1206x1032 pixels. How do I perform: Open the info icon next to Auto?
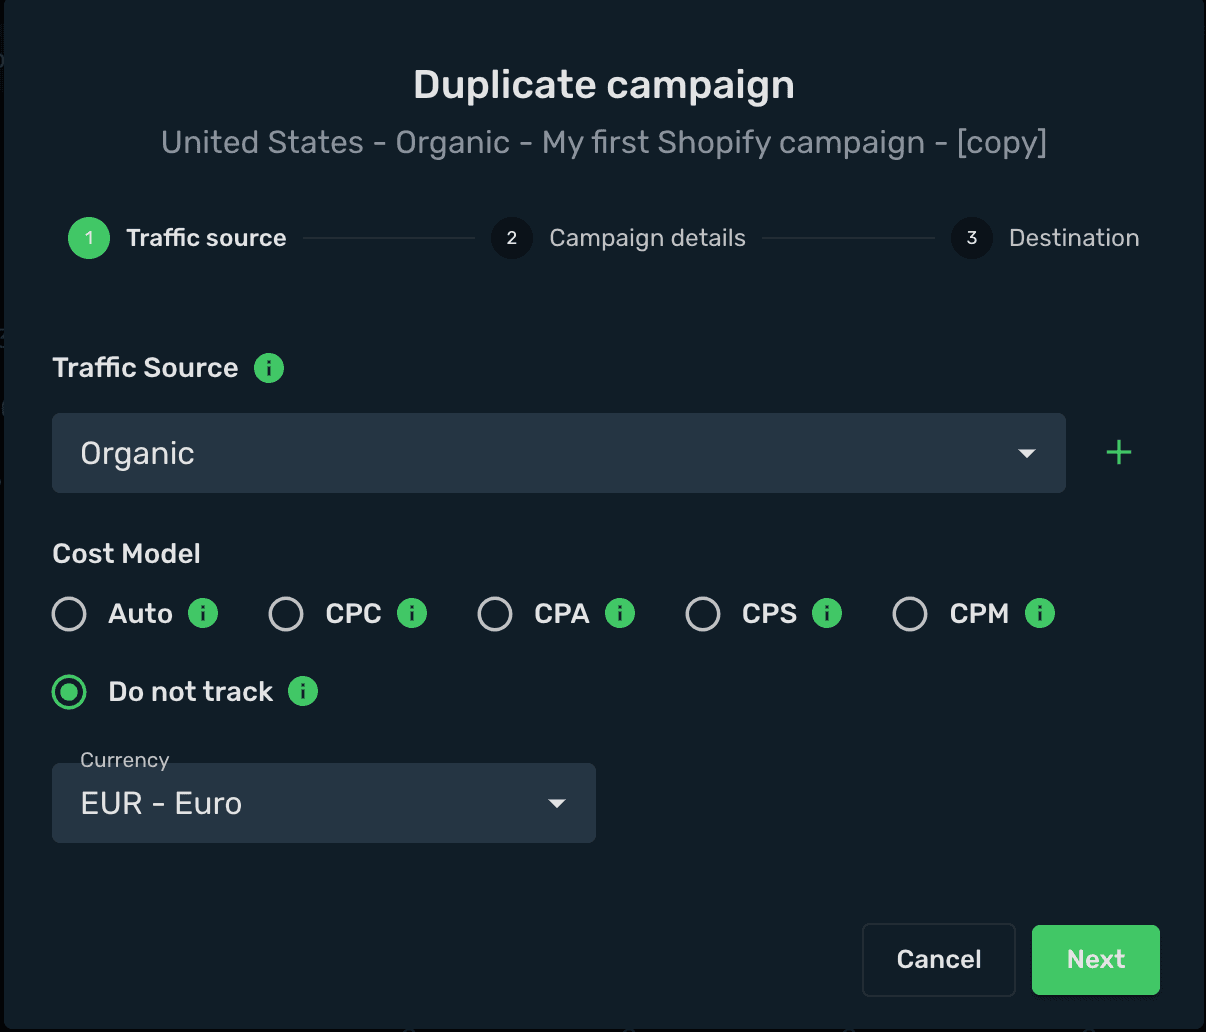(203, 613)
